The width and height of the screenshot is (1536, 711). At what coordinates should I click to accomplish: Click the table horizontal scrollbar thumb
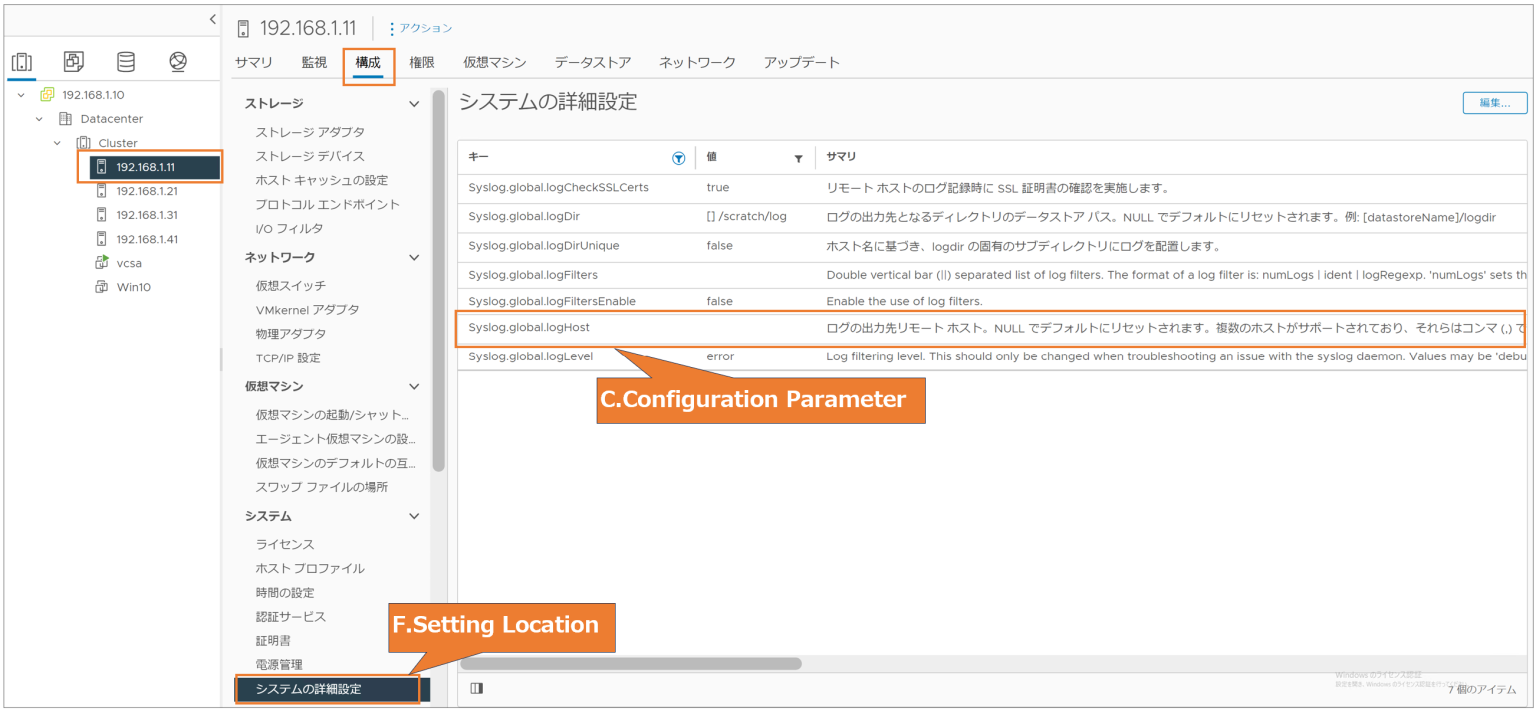631,663
